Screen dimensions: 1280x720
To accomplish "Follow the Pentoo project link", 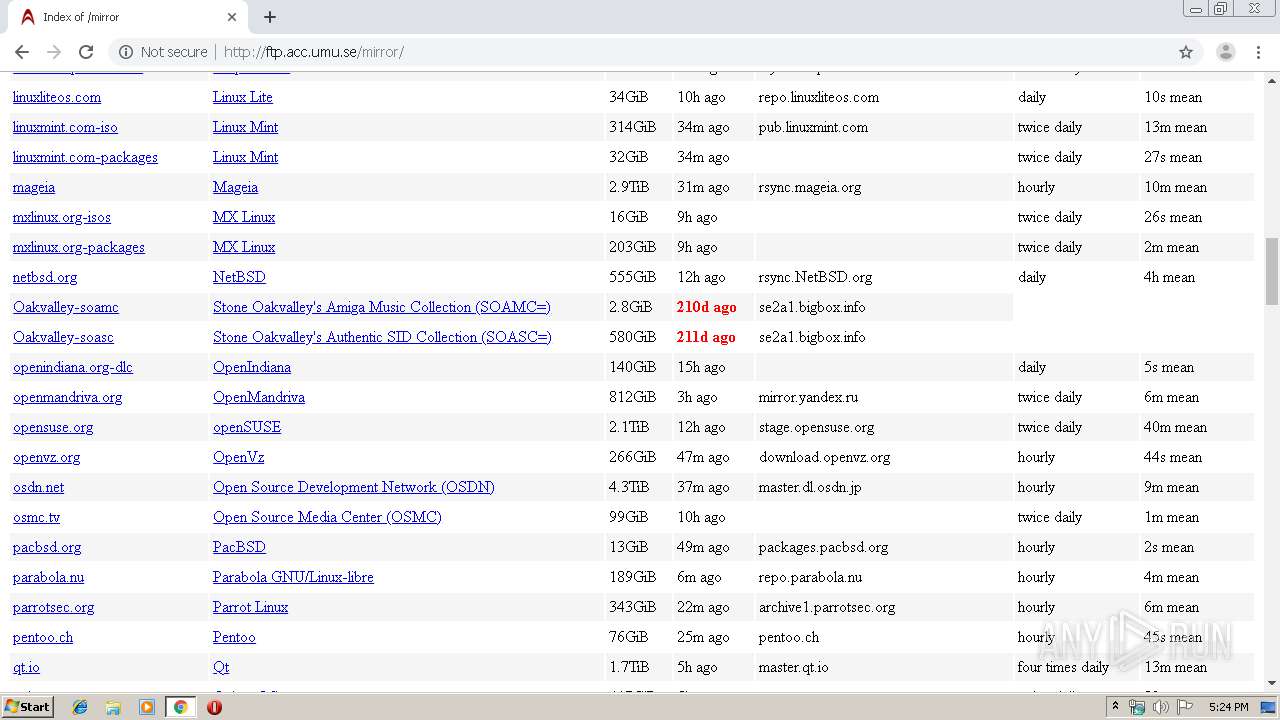I will [234, 637].
